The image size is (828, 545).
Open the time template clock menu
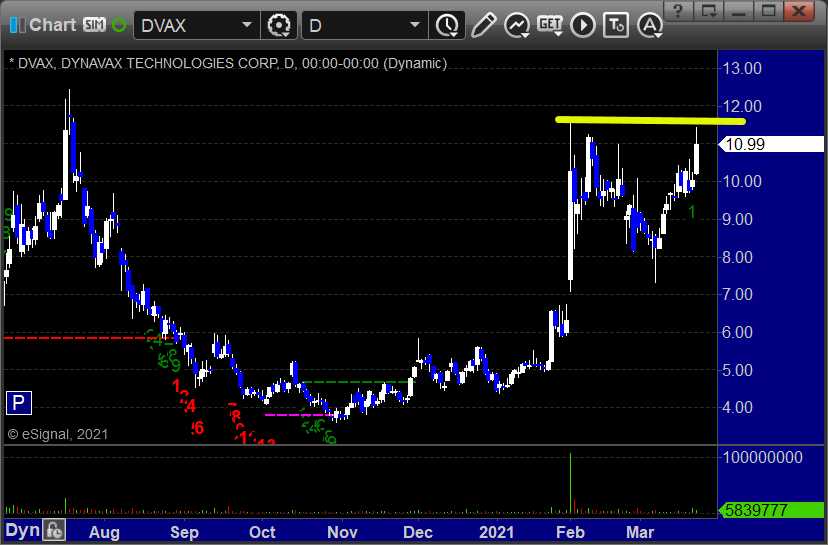click(x=448, y=25)
